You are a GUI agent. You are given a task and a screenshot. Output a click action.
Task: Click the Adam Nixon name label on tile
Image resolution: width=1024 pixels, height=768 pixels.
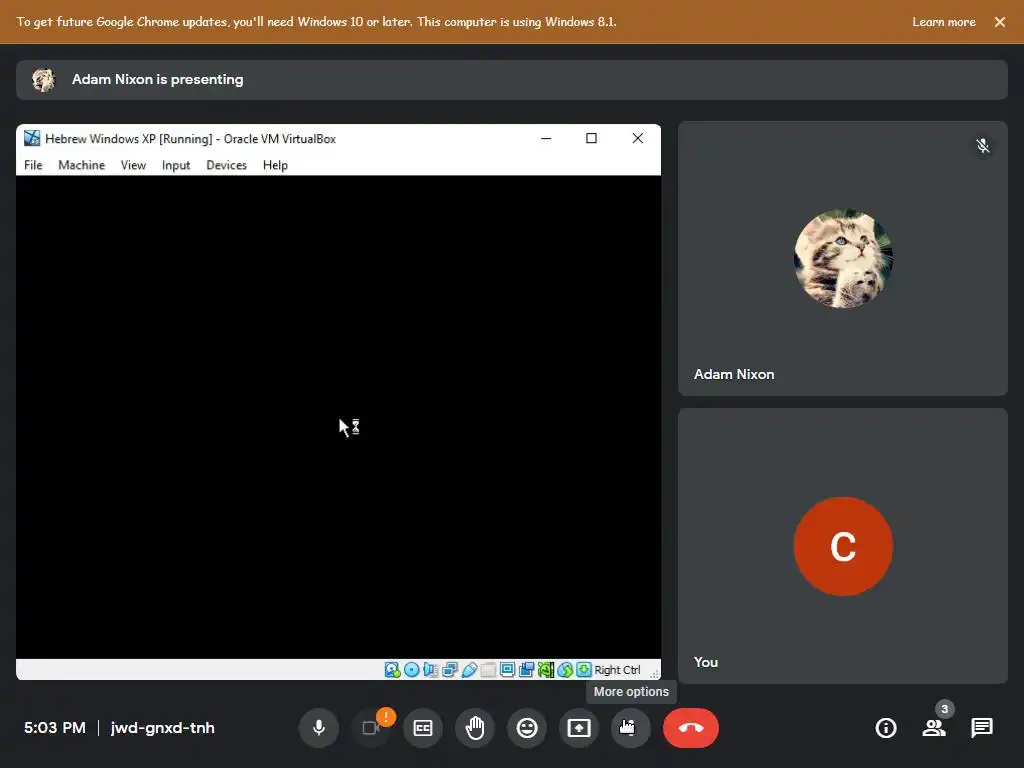click(734, 374)
